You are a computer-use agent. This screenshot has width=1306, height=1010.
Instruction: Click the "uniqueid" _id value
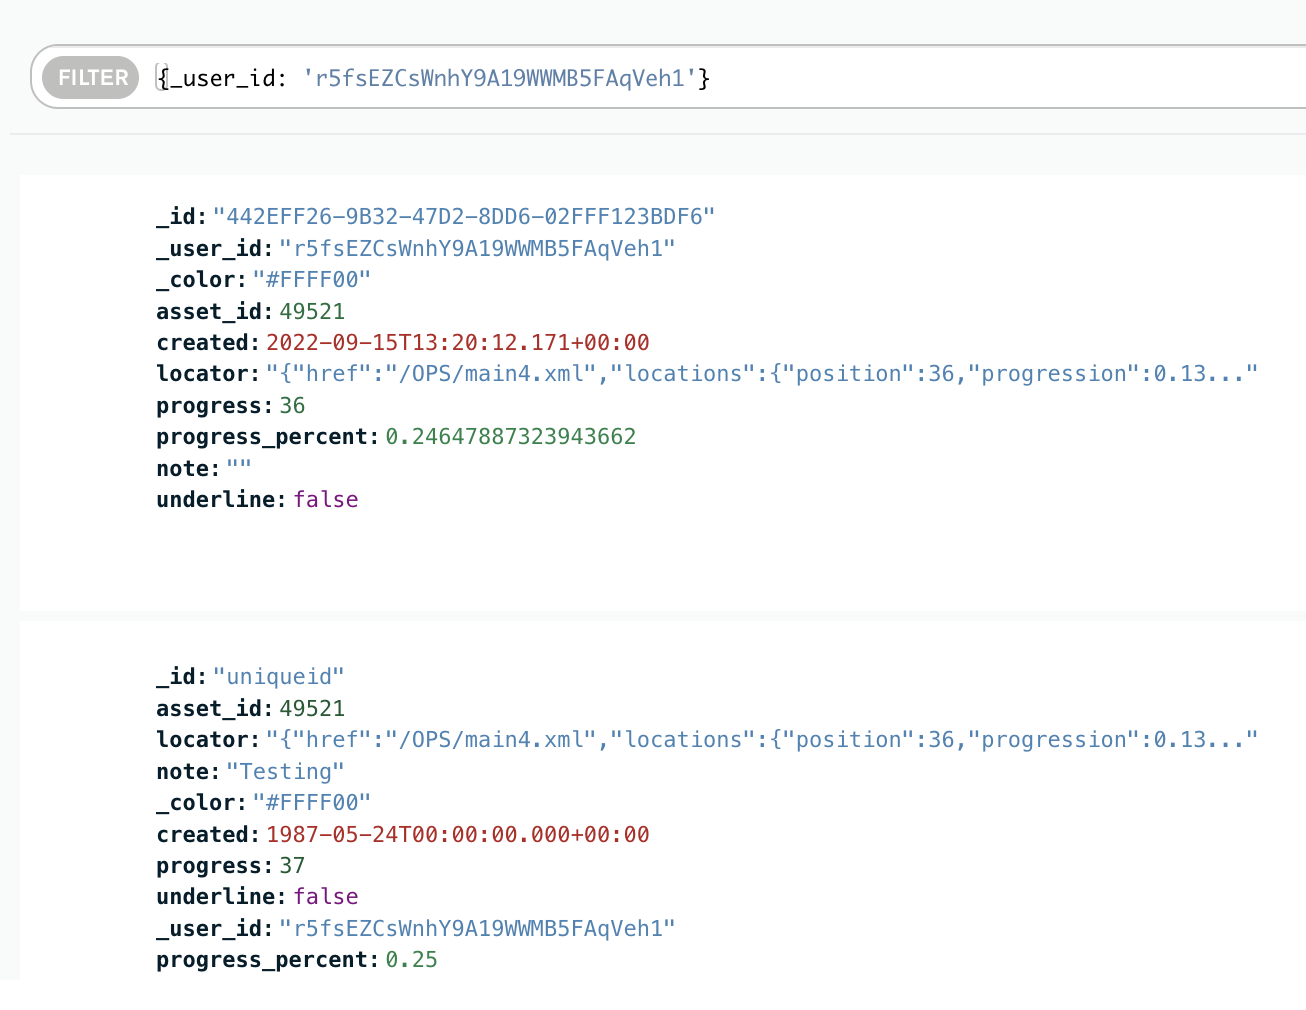(x=278, y=677)
